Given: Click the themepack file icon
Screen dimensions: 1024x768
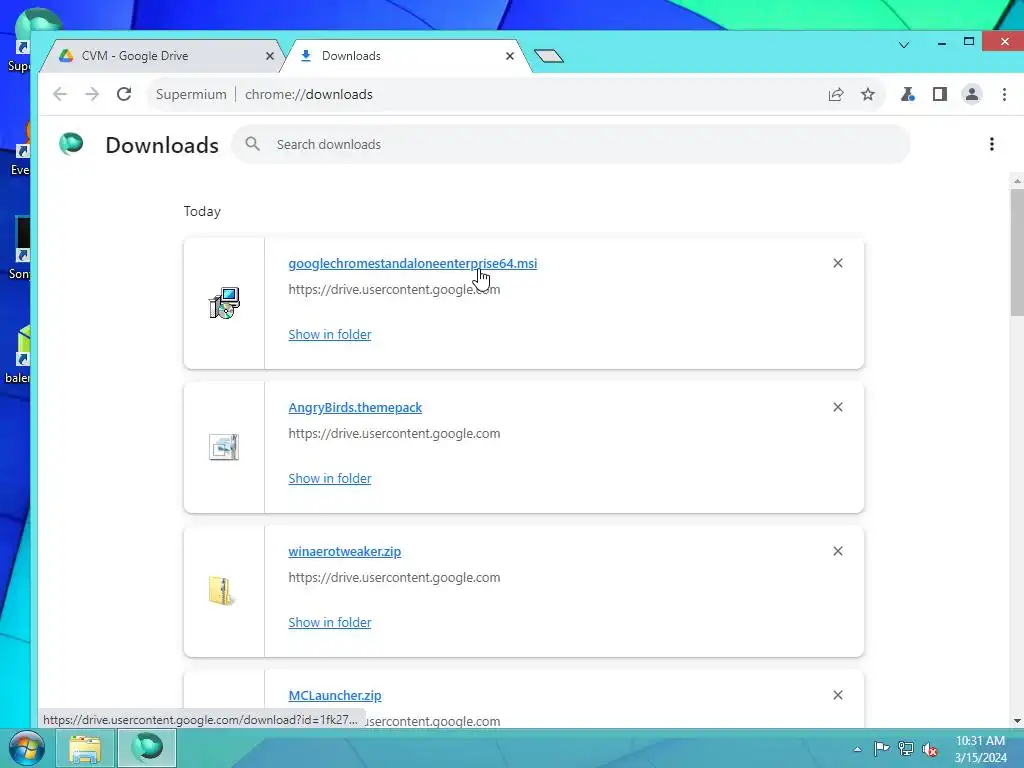Looking at the screenshot, I should [x=224, y=447].
